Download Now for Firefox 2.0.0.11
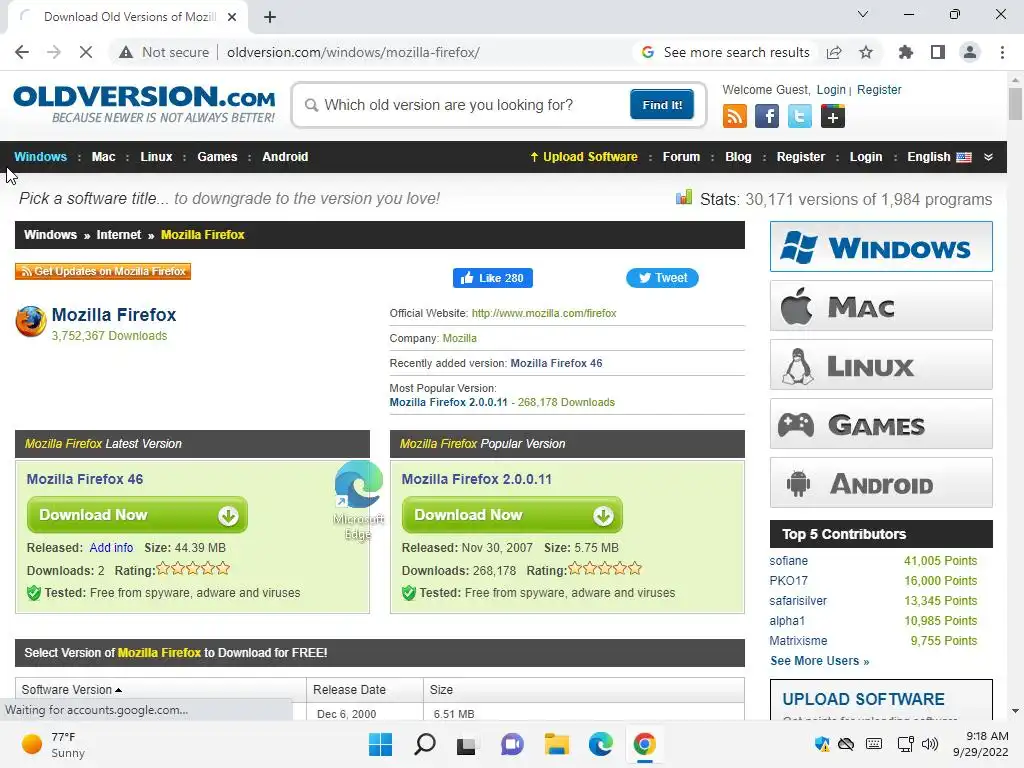 (x=512, y=515)
